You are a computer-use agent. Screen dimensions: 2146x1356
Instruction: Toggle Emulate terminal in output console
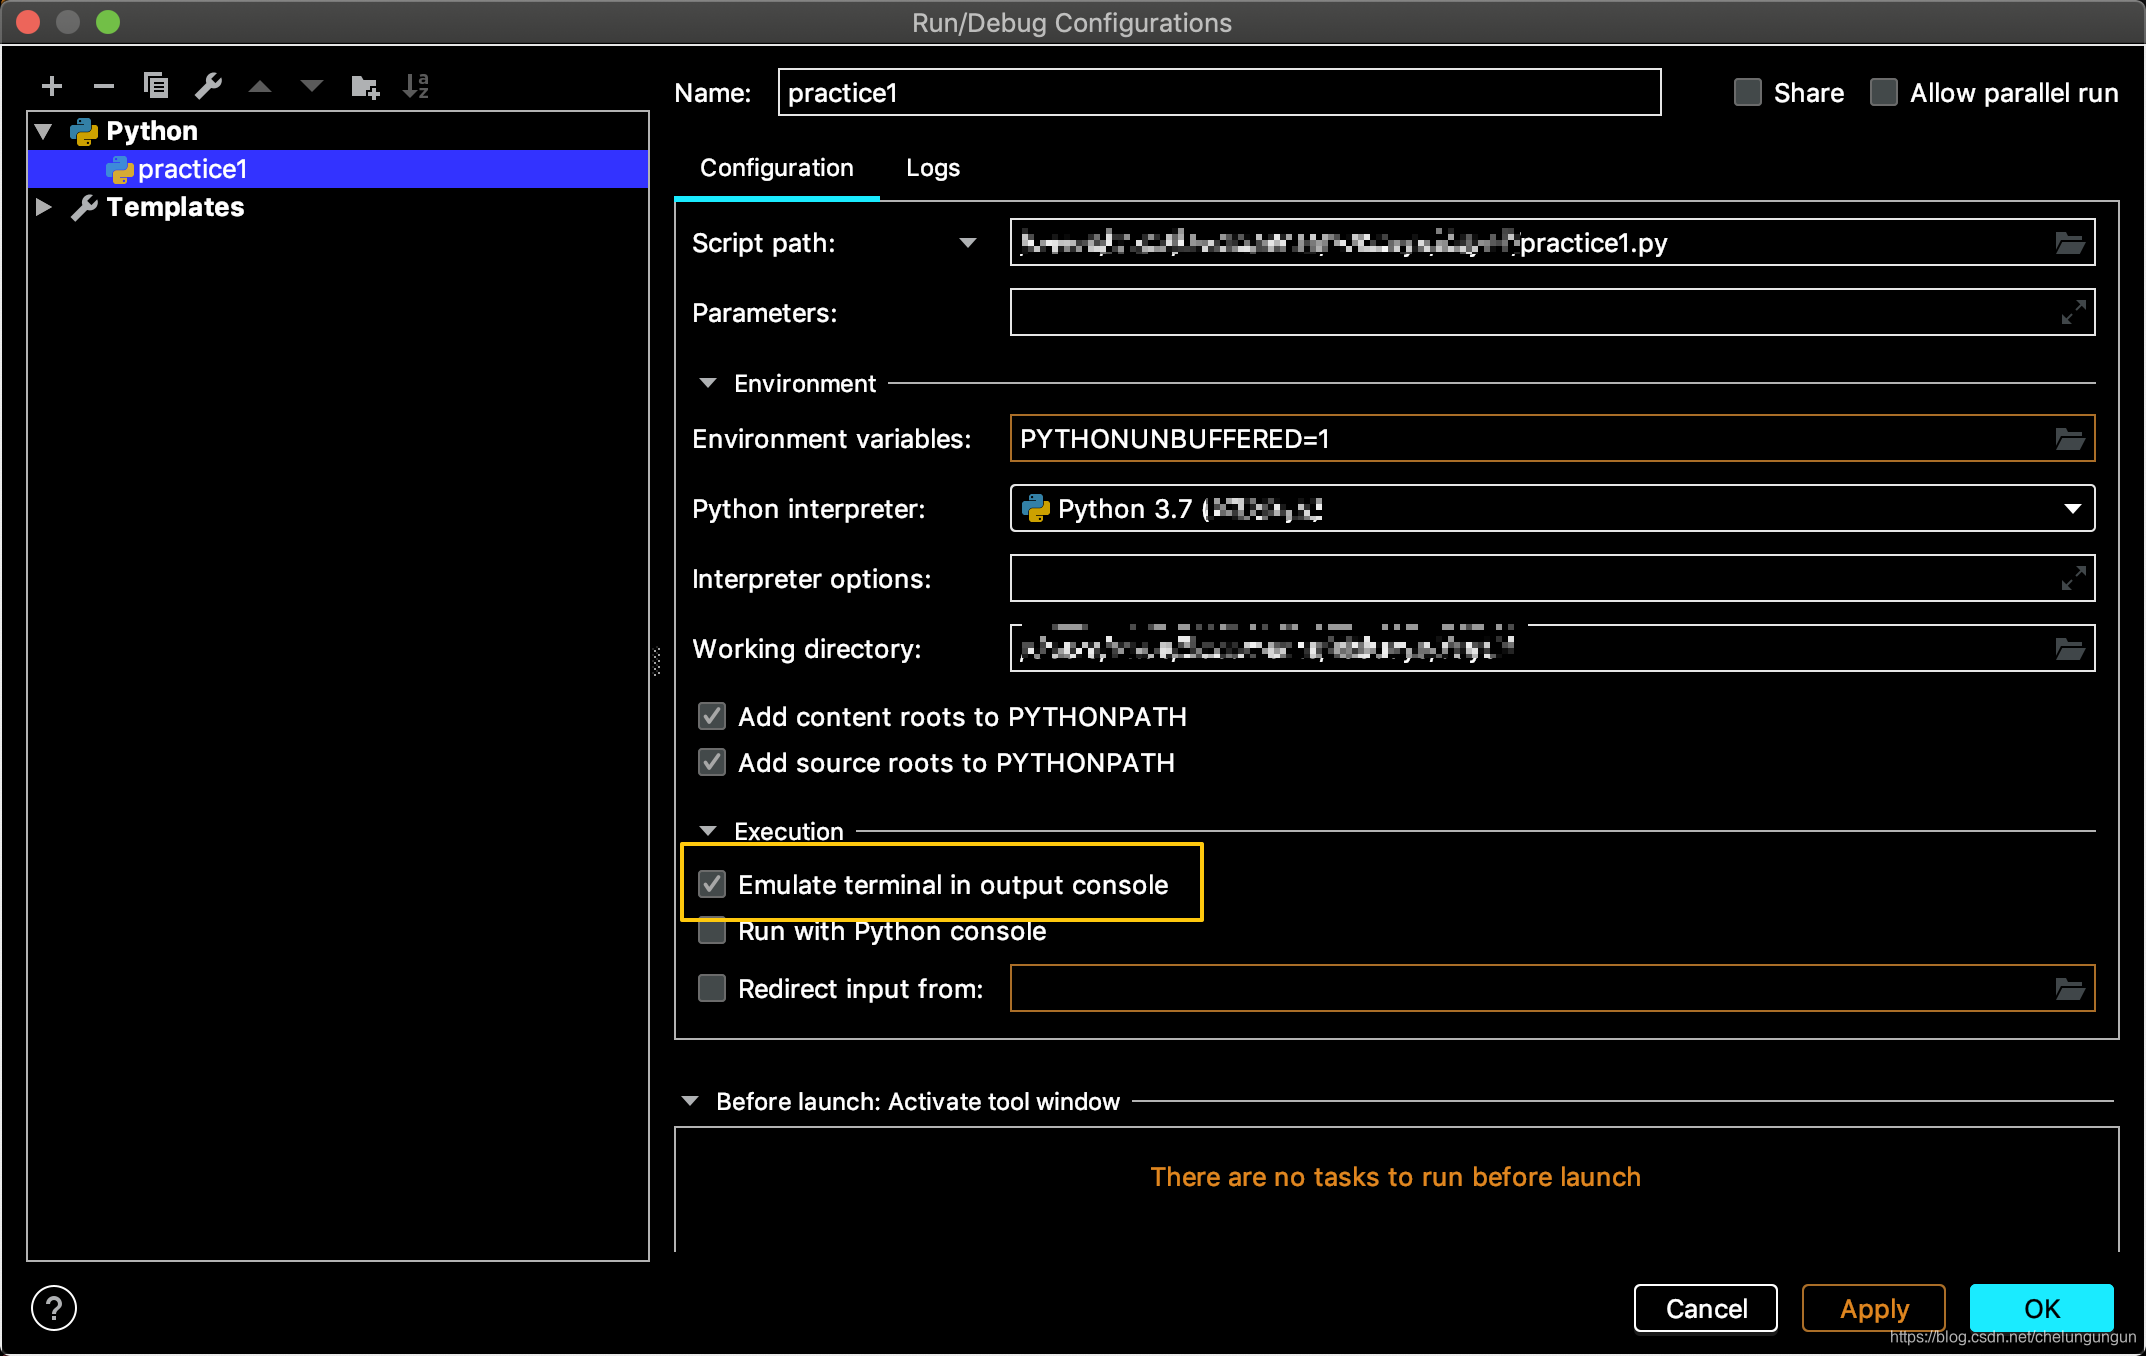click(712, 885)
